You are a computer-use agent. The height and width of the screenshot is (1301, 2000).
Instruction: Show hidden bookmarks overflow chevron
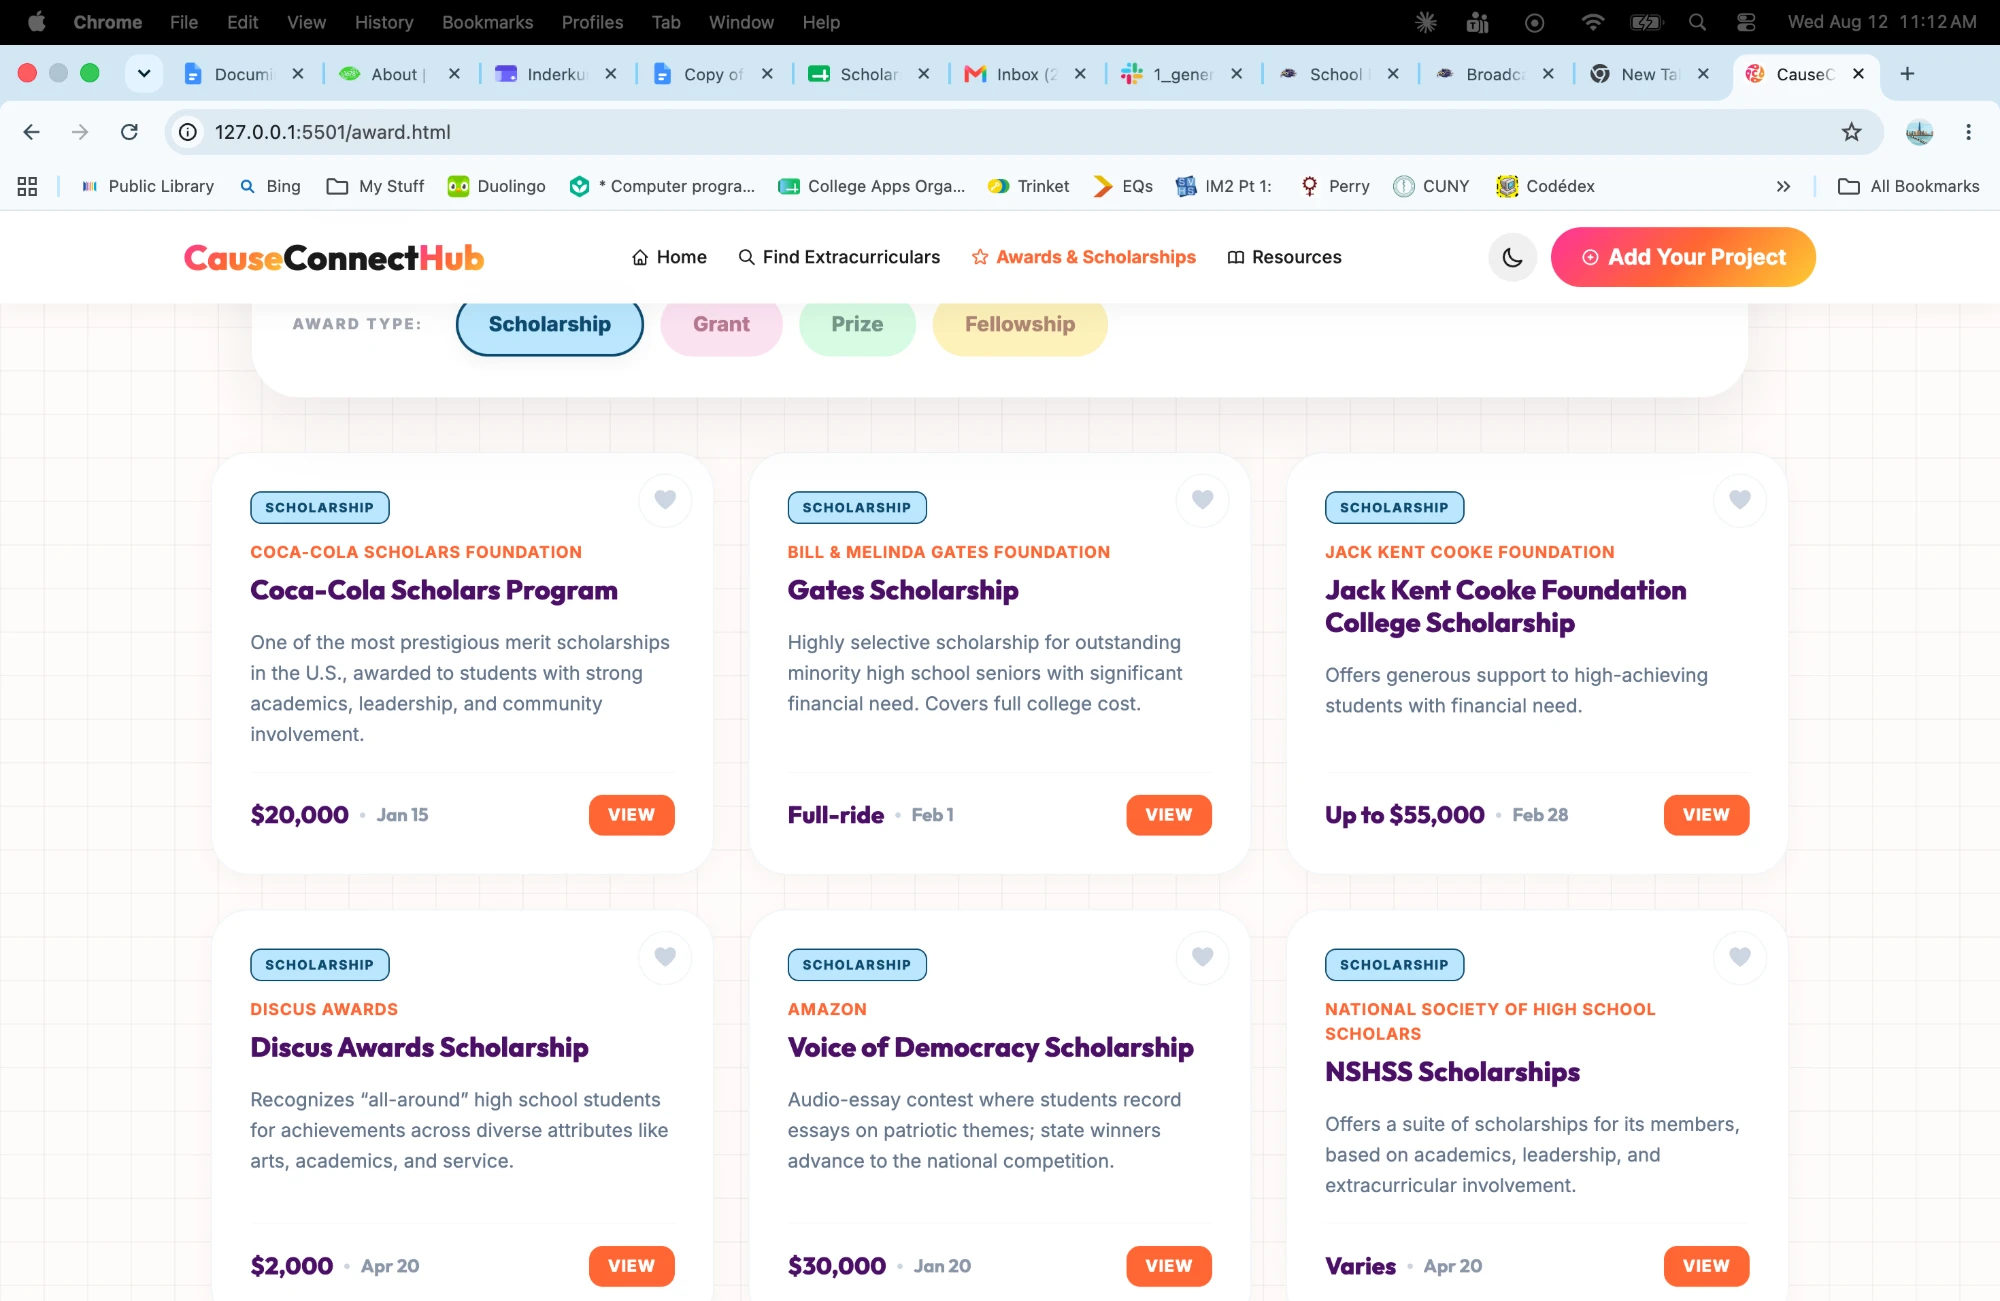[x=1783, y=186]
